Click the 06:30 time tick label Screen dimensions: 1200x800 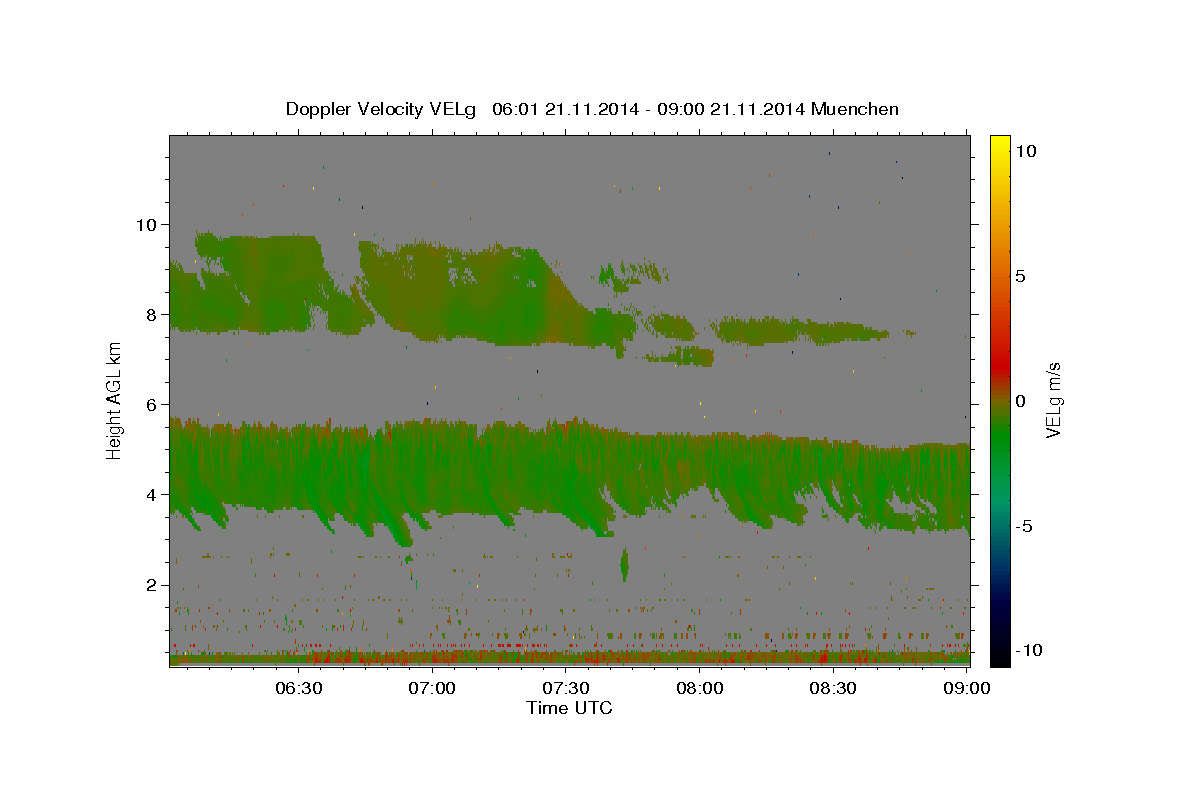tap(299, 689)
